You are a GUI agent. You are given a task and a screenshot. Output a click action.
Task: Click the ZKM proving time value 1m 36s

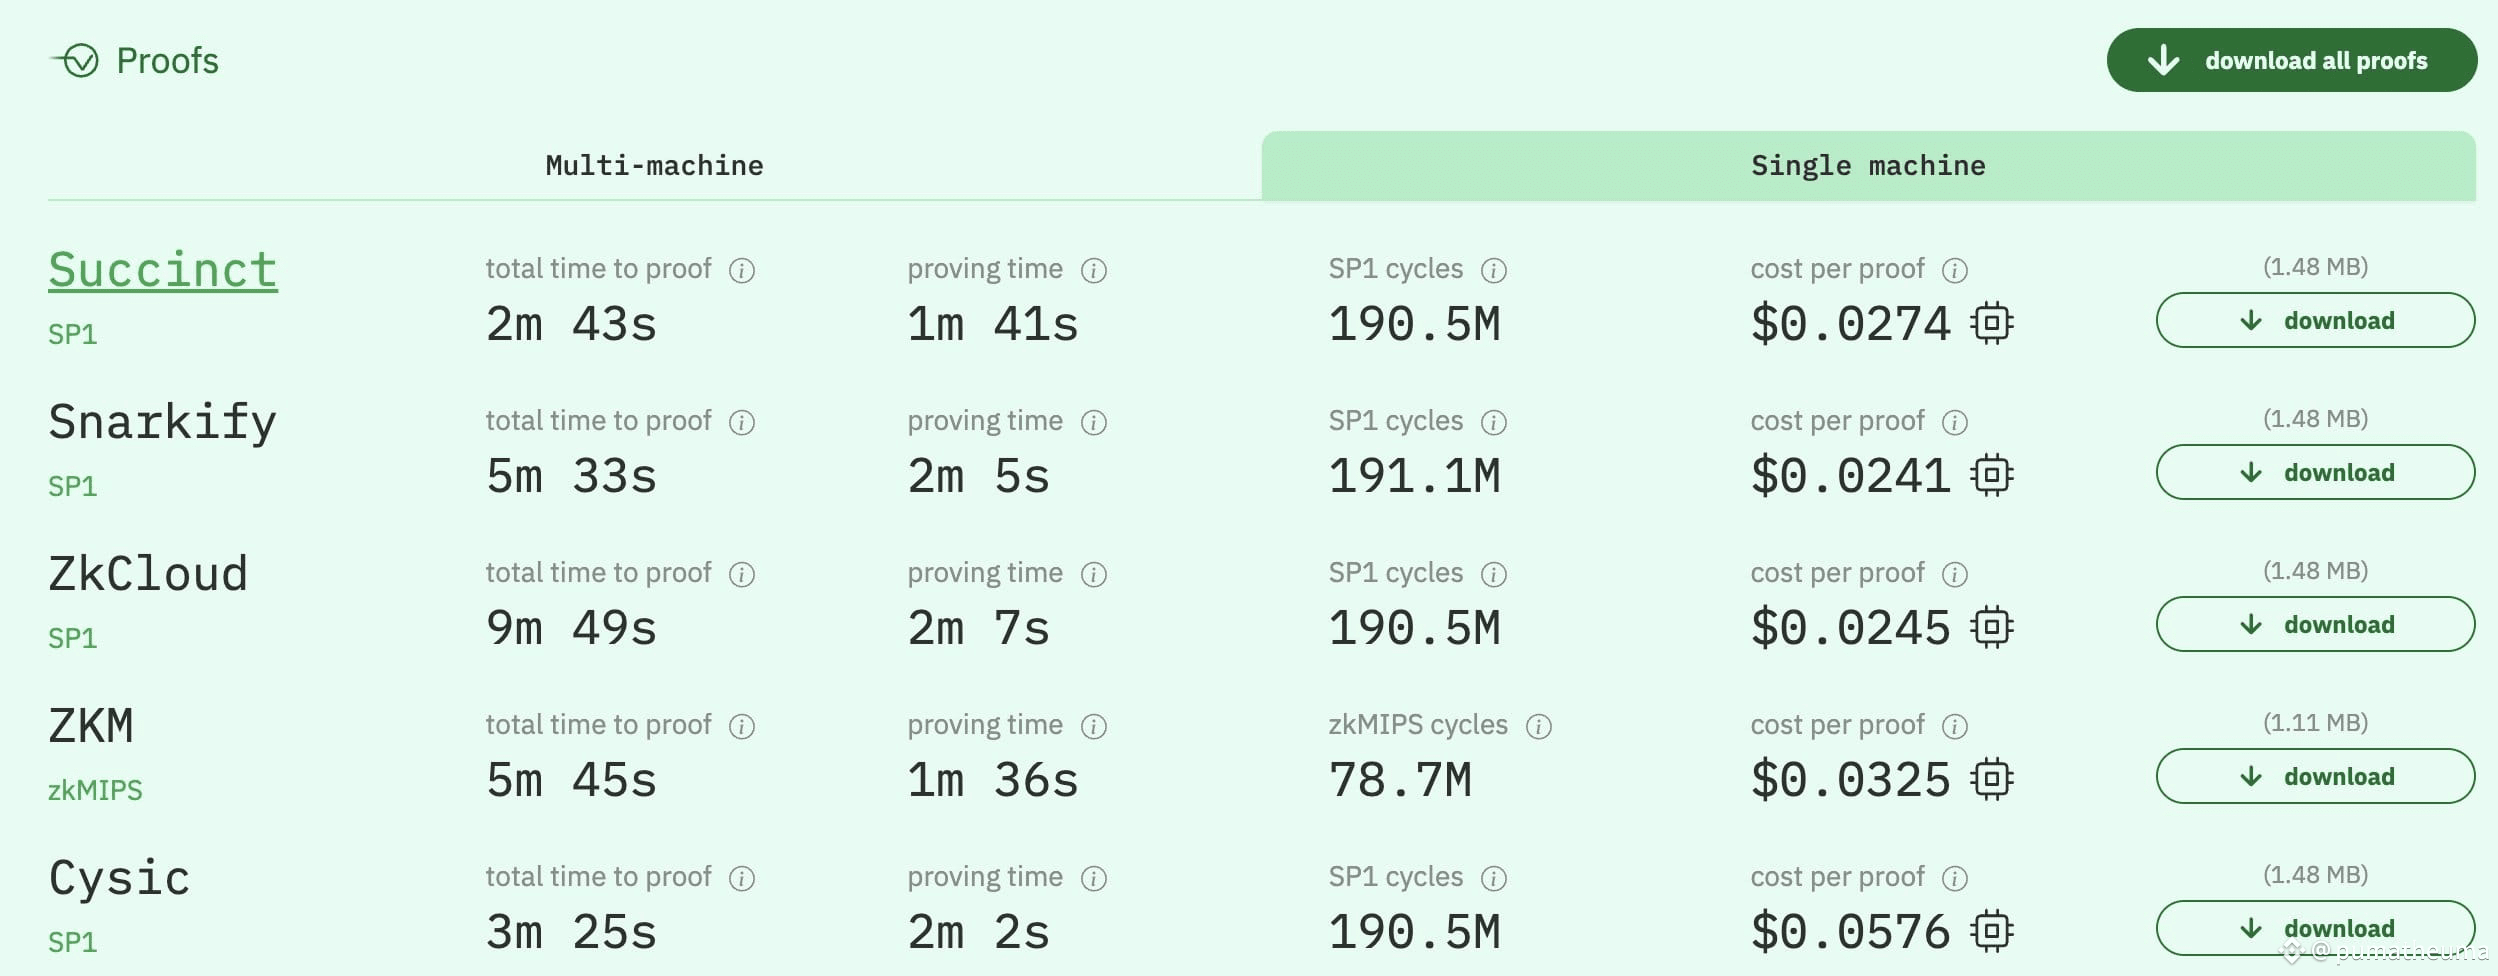coord(993,780)
